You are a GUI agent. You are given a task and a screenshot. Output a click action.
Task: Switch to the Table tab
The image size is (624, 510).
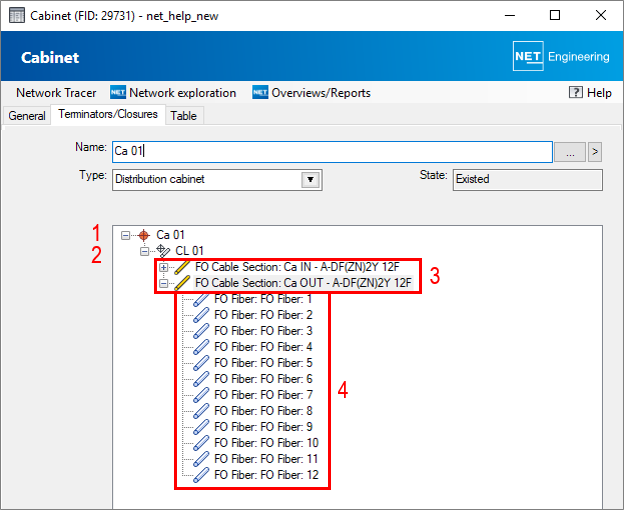point(183,116)
